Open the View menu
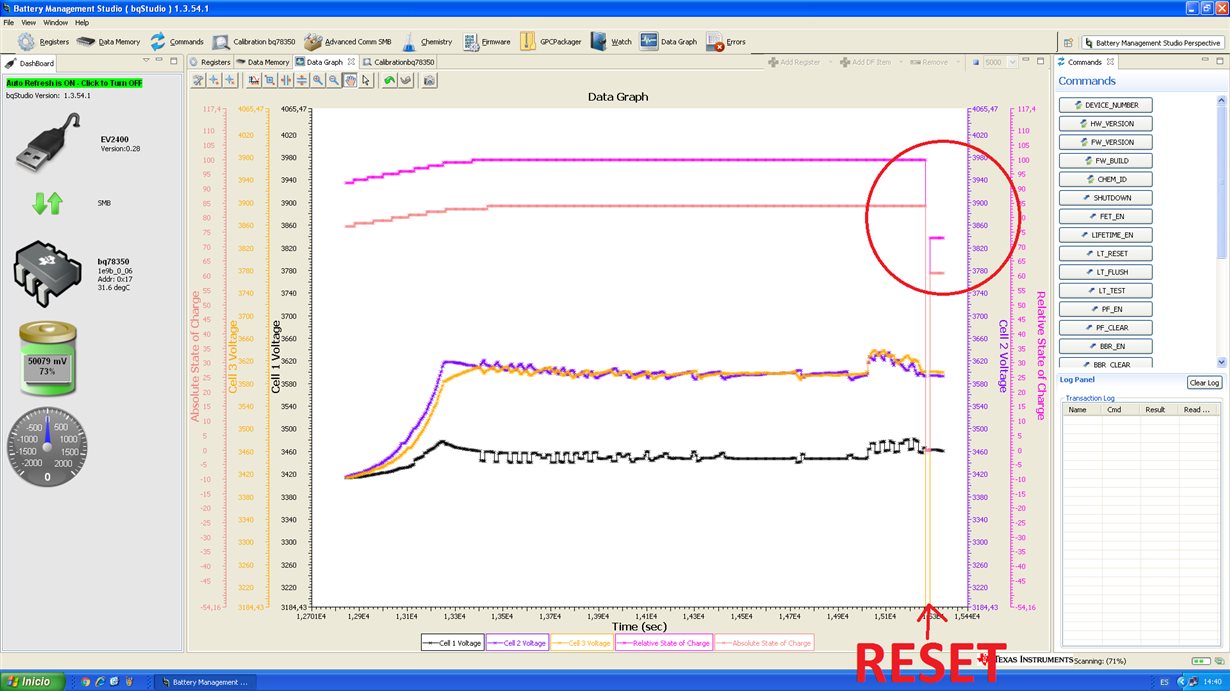Image resolution: width=1230 pixels, height=691 pixels. tap(29, 22)
